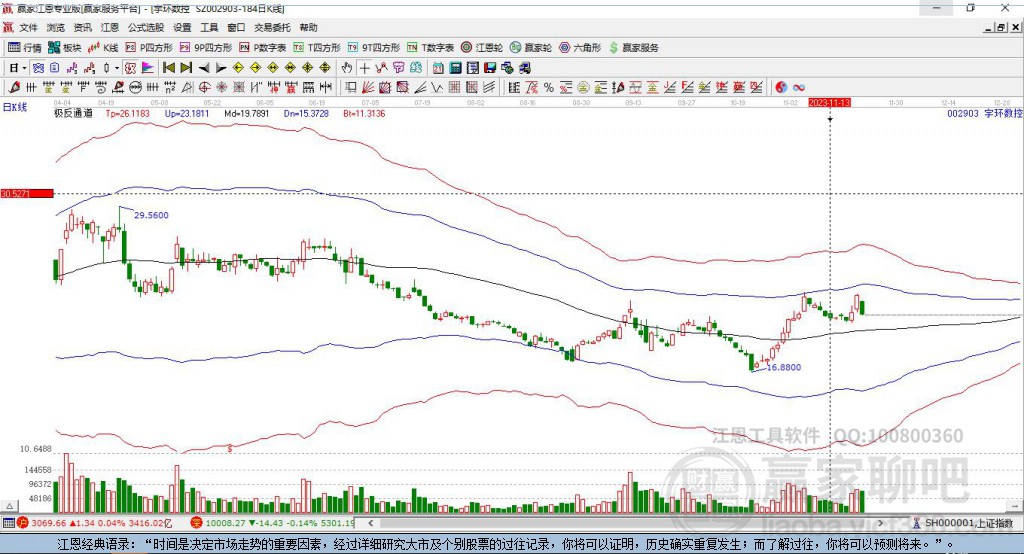This screenshot has width=1024, height=554.
Task: Click horizontal scrollbar right arrow
Action: [x=880, y=523]
